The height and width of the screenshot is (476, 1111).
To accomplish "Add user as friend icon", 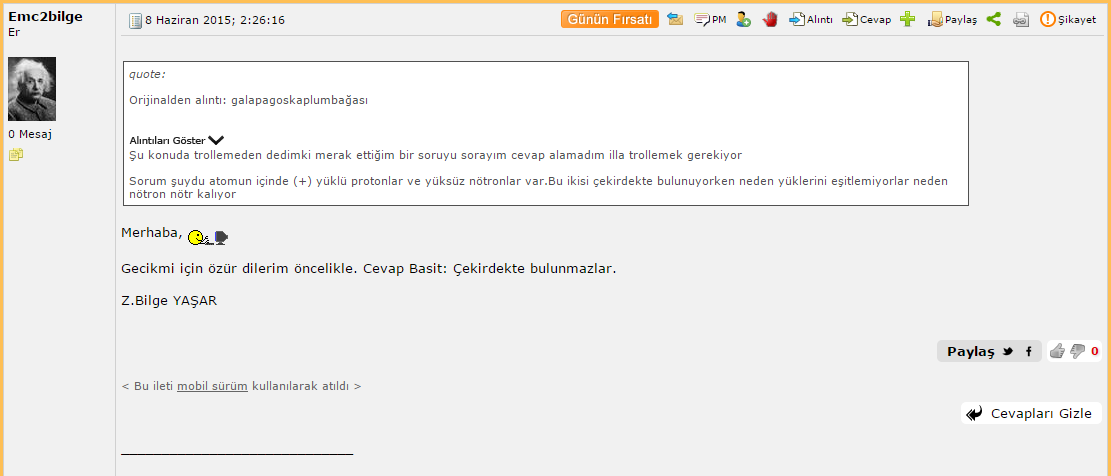I will pyautogui.click(x=743, y=20).
